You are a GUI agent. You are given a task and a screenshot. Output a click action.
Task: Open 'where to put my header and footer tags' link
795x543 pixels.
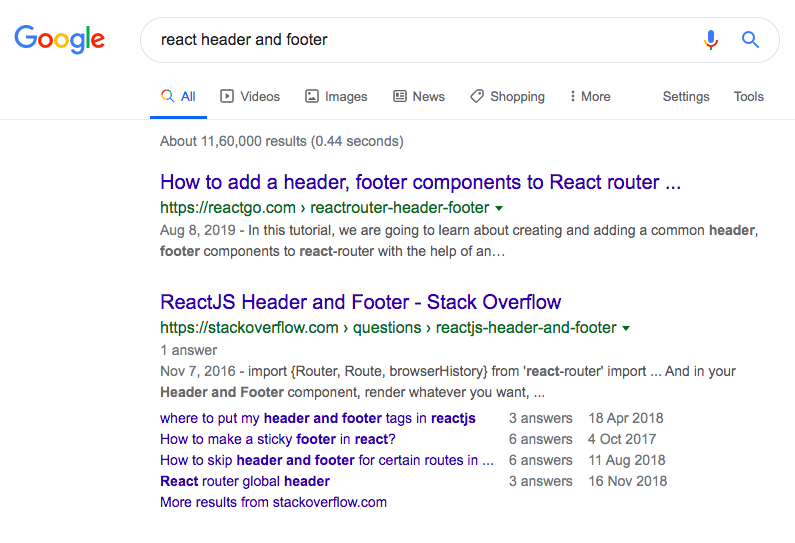[x=318, y=418]
